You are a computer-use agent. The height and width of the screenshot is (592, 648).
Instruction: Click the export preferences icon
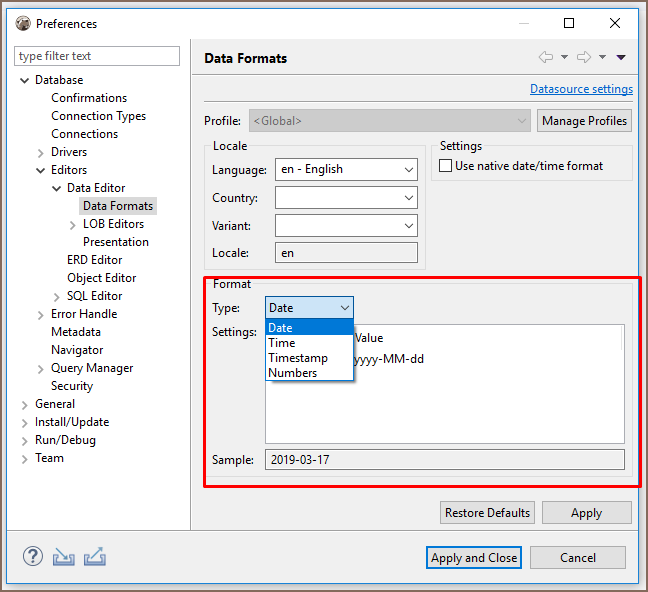95,557
